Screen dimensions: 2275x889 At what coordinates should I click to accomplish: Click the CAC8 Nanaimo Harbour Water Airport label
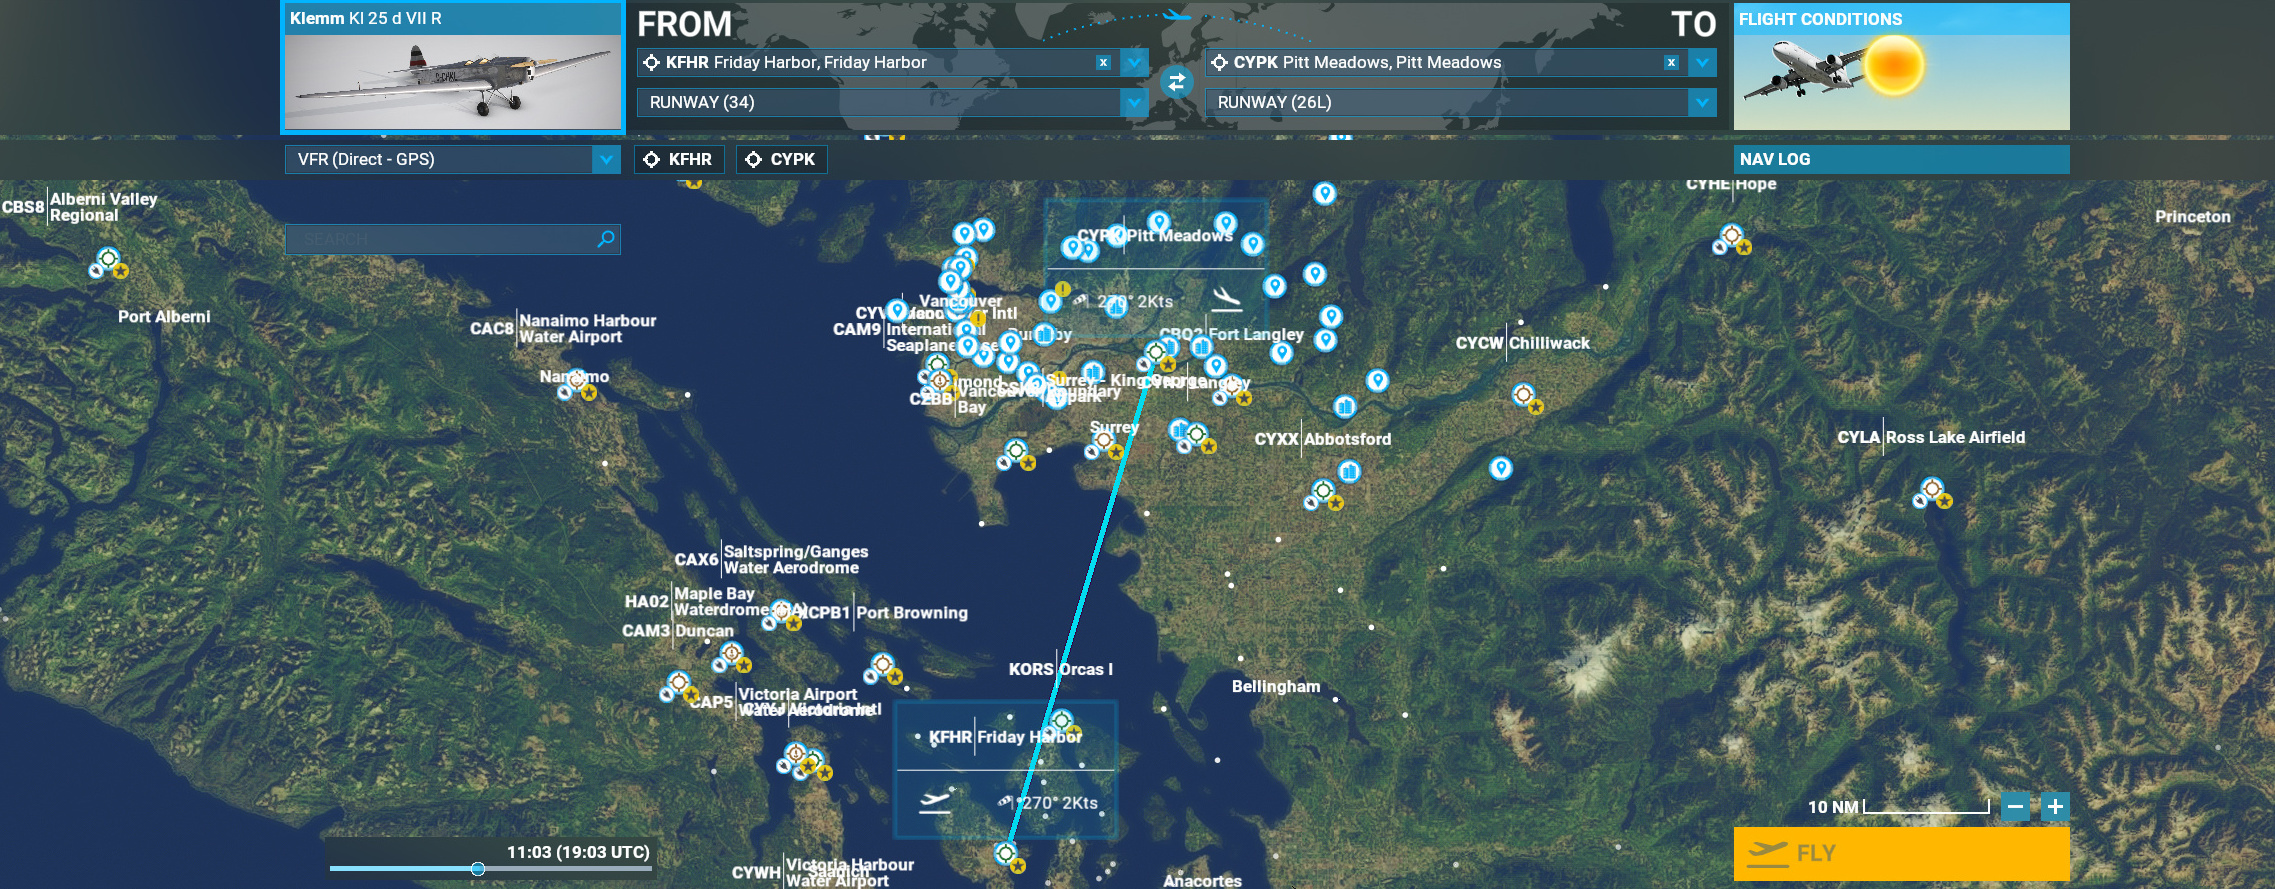(x=563, y=328)
